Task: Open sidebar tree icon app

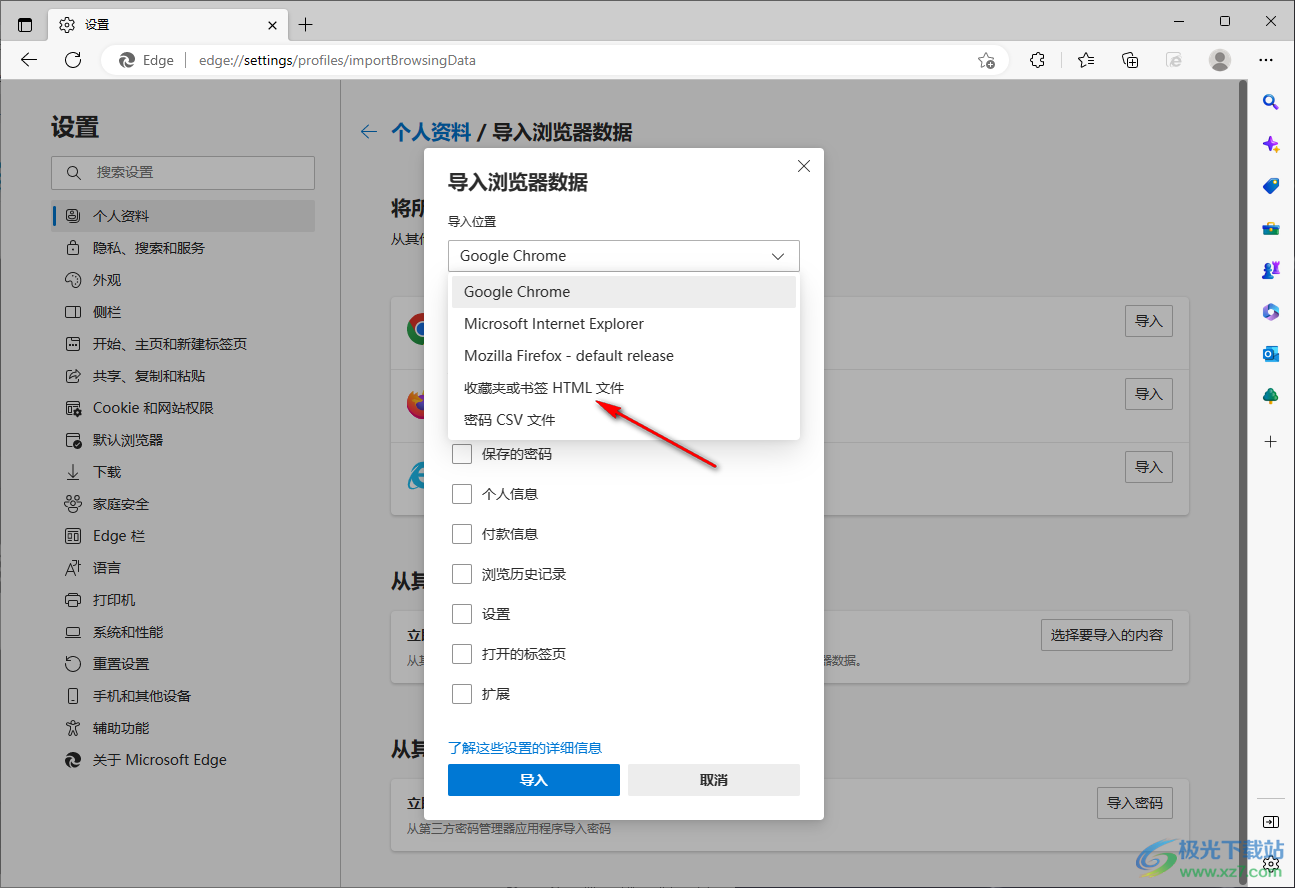Action: [x=1271, y=396]
